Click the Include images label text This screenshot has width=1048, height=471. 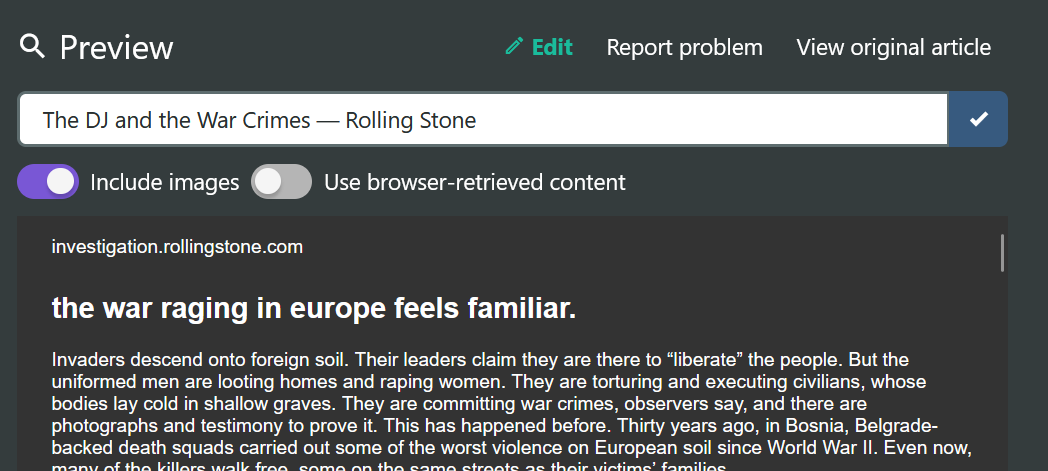[164, 182]
